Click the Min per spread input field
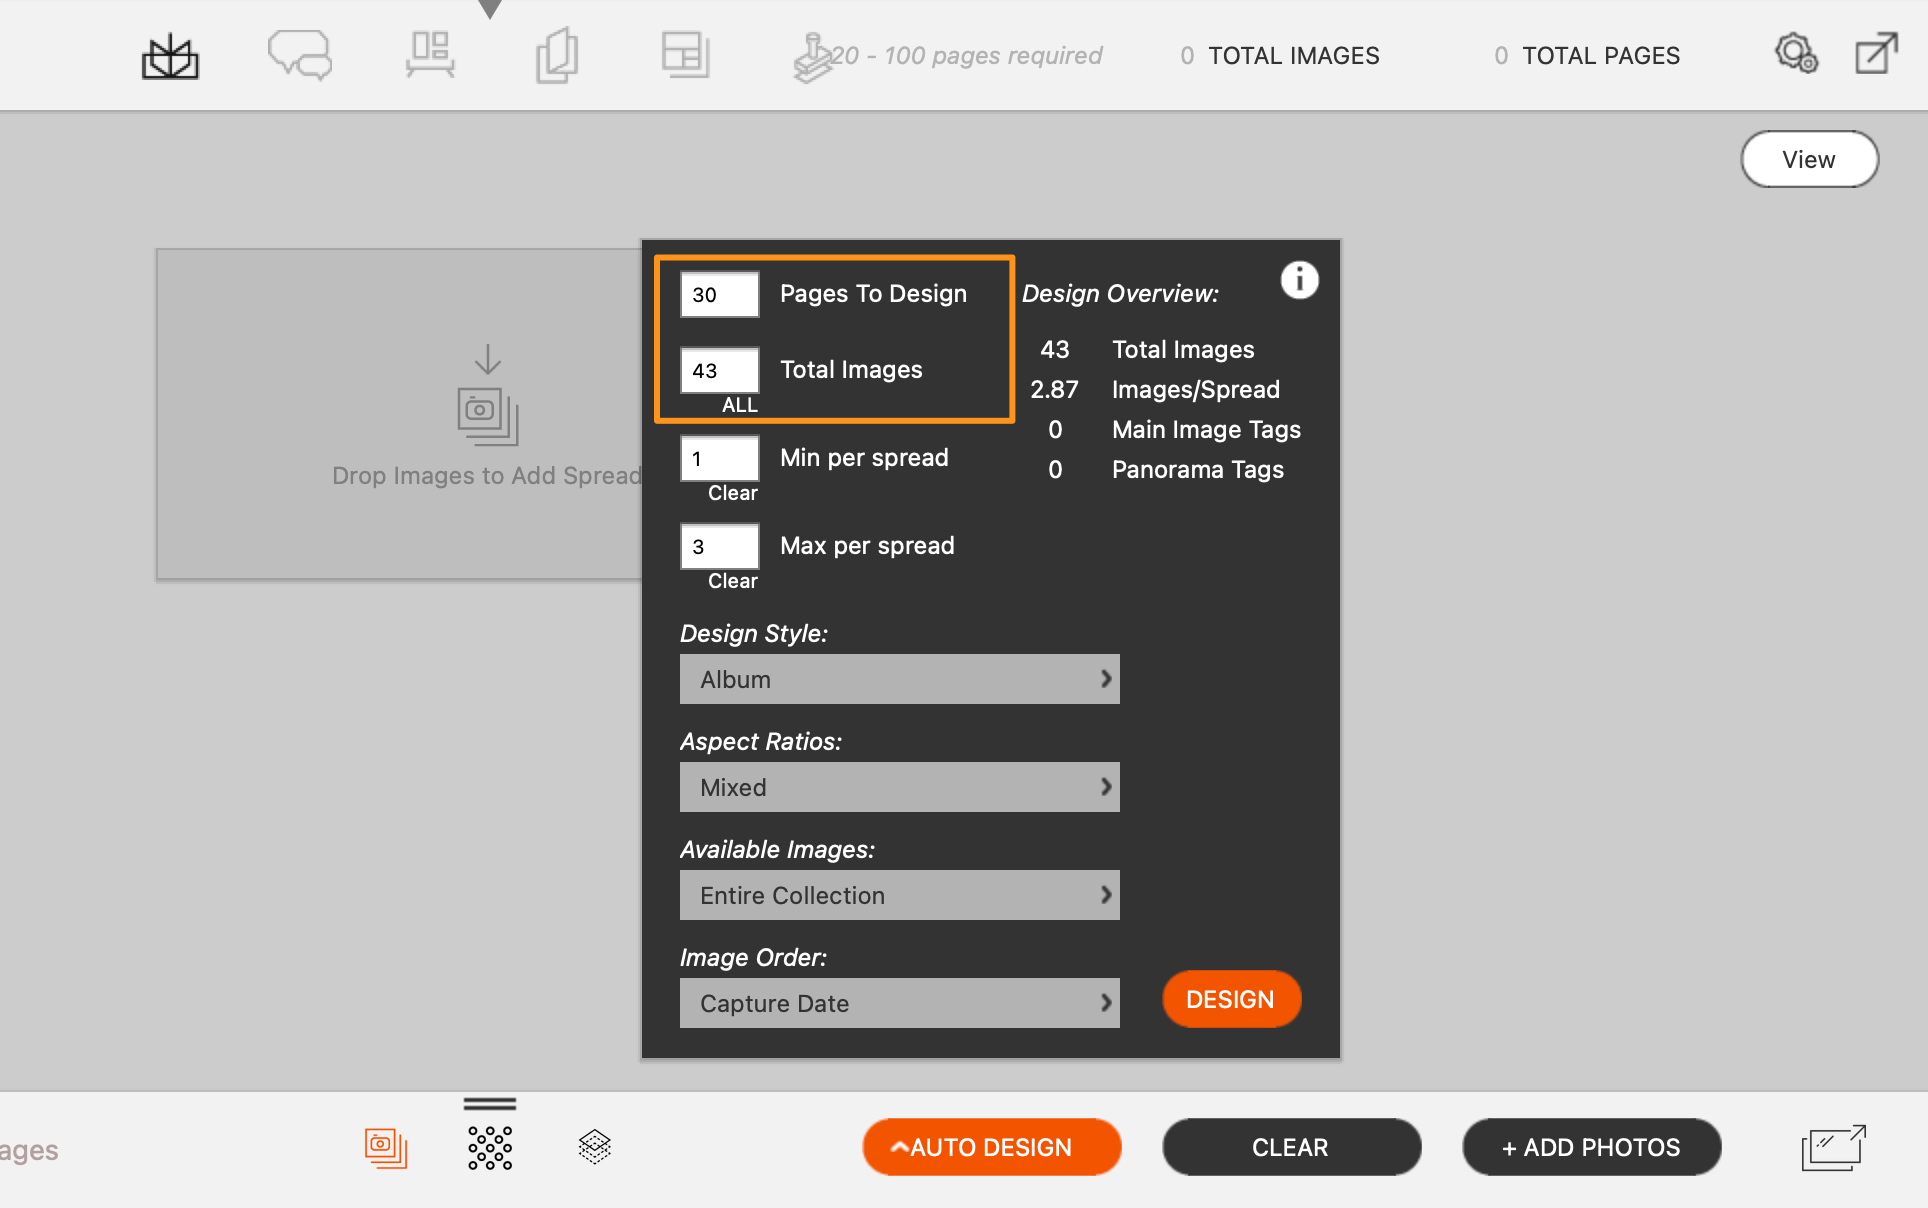The image size is (1928, 1208). pyautogui.click(x=720, y=459)
